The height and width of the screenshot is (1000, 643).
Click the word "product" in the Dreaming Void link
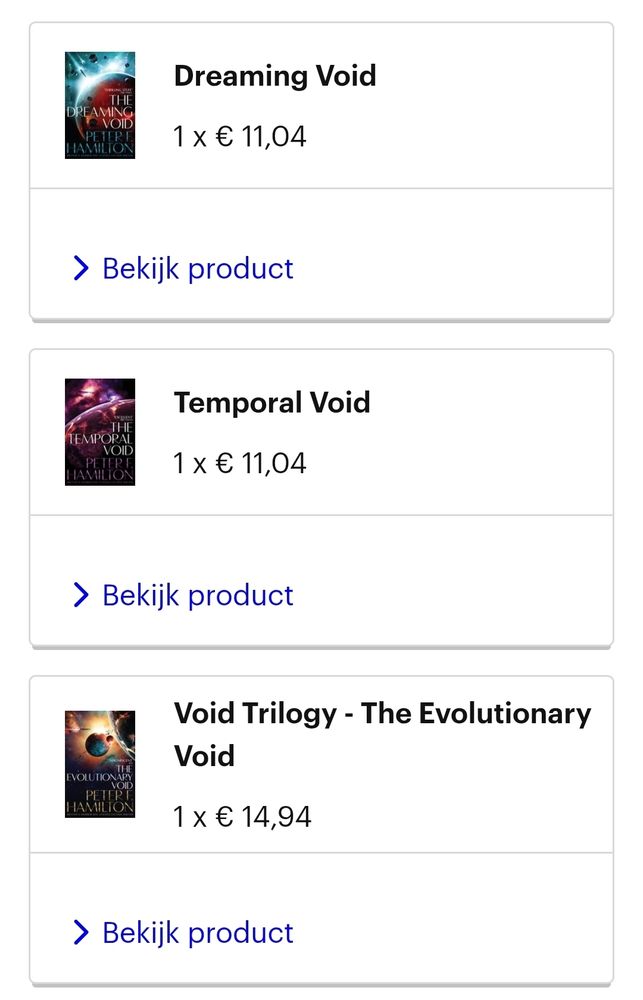241,270
